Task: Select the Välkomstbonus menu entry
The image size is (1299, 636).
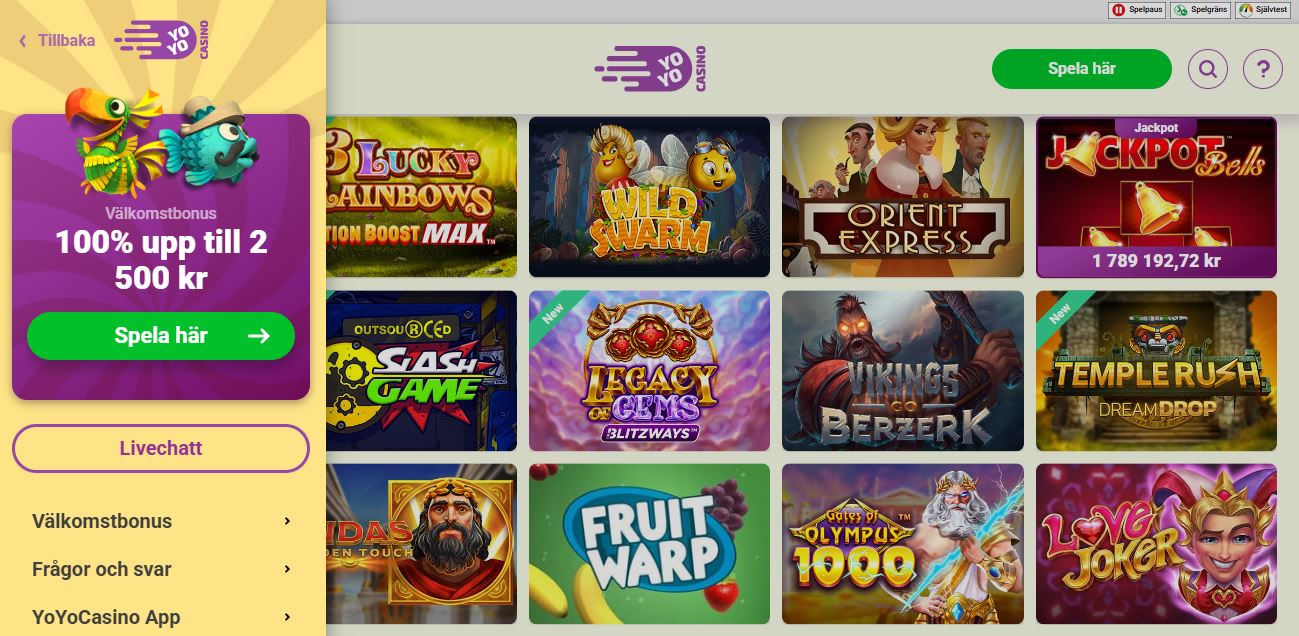Action: tap(162, 521)
